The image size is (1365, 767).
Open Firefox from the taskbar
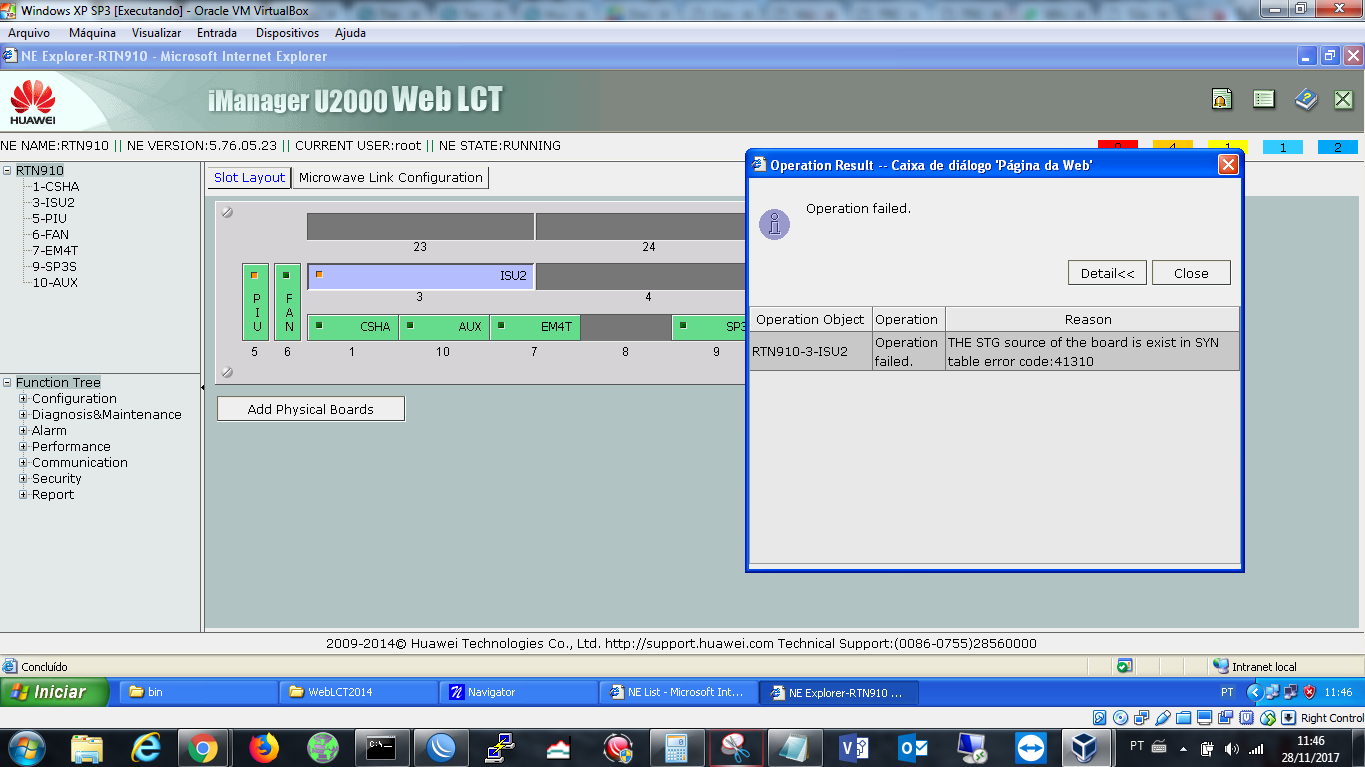264,747
